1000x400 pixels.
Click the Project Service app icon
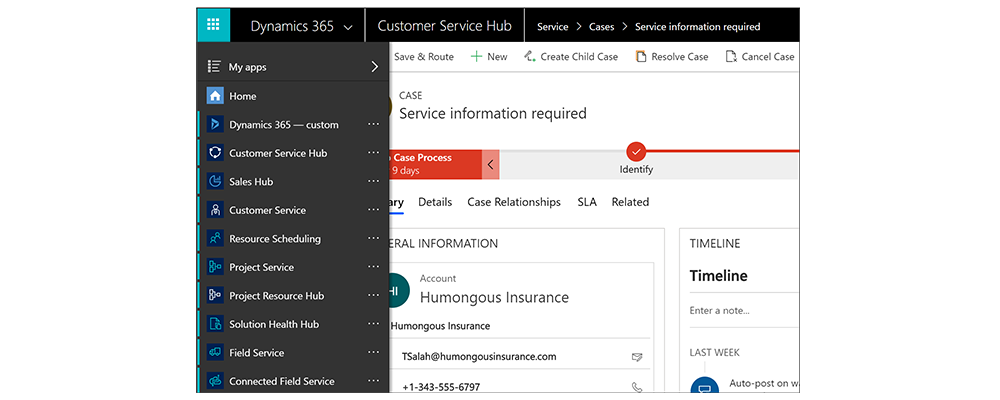click(x=215, y=267)
